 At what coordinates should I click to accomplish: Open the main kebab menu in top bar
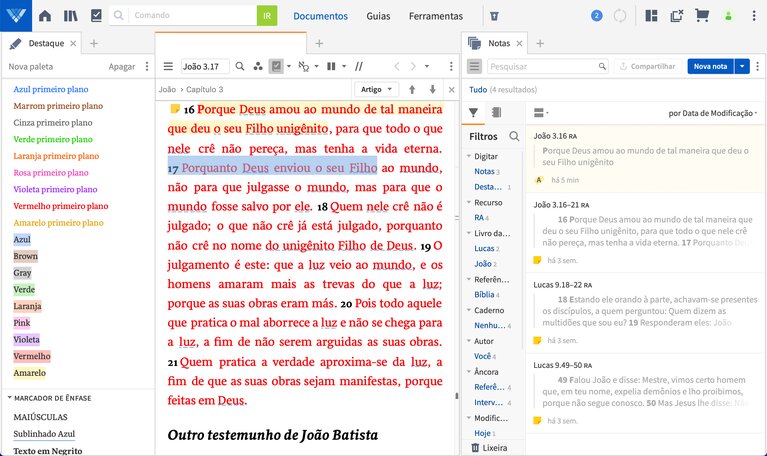click(x=753, y=16)
